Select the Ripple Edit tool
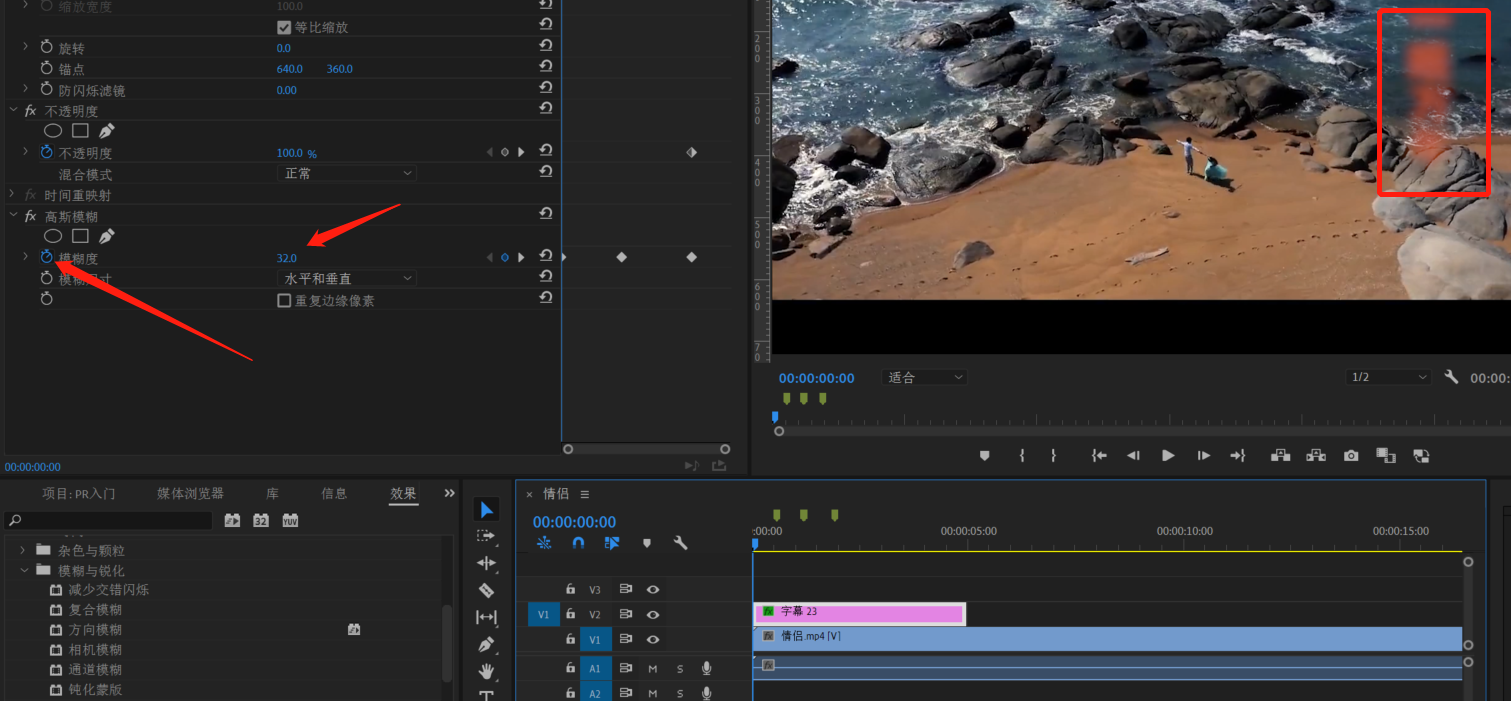This screenshot has height=701, width=1511. point(486,563)
